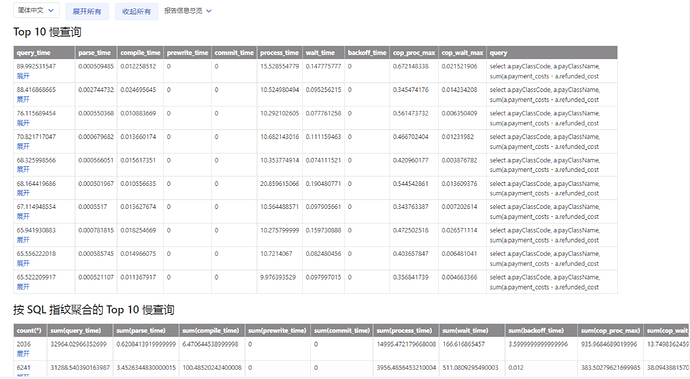
Task: Expand the row with query_time 68.164419686
Action: point(23,193)
